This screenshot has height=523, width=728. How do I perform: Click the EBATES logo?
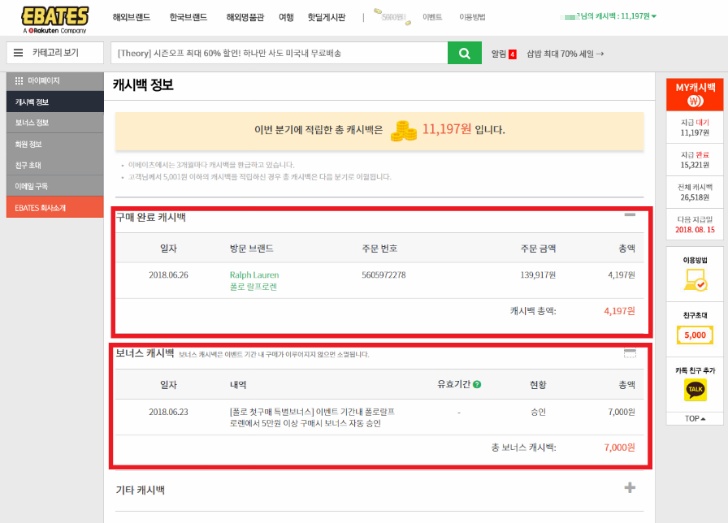pos(55,20)
